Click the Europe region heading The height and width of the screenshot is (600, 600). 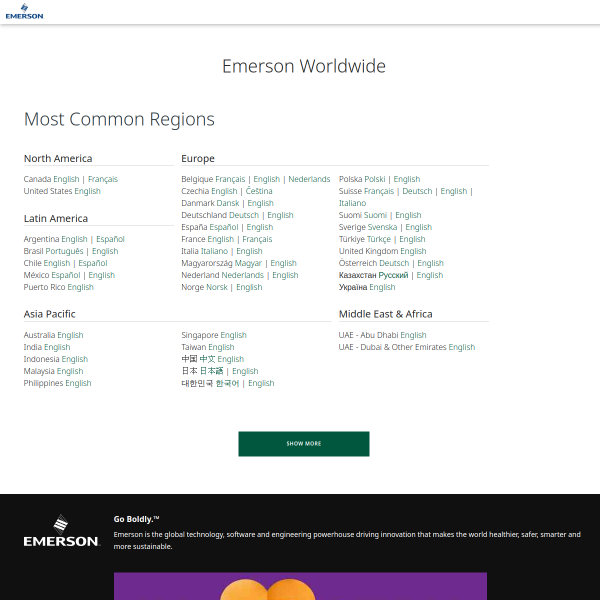(x=198, y=158)
